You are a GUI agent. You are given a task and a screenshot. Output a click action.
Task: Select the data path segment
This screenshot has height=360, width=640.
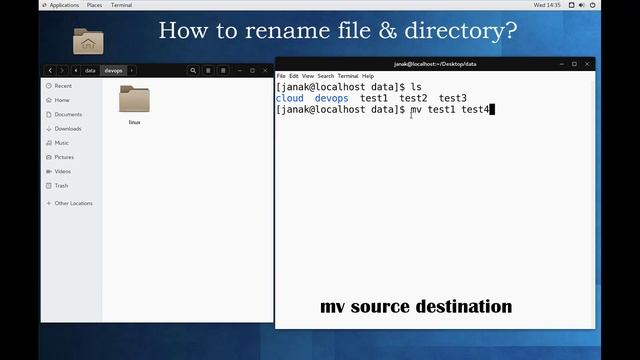(90, 71)
